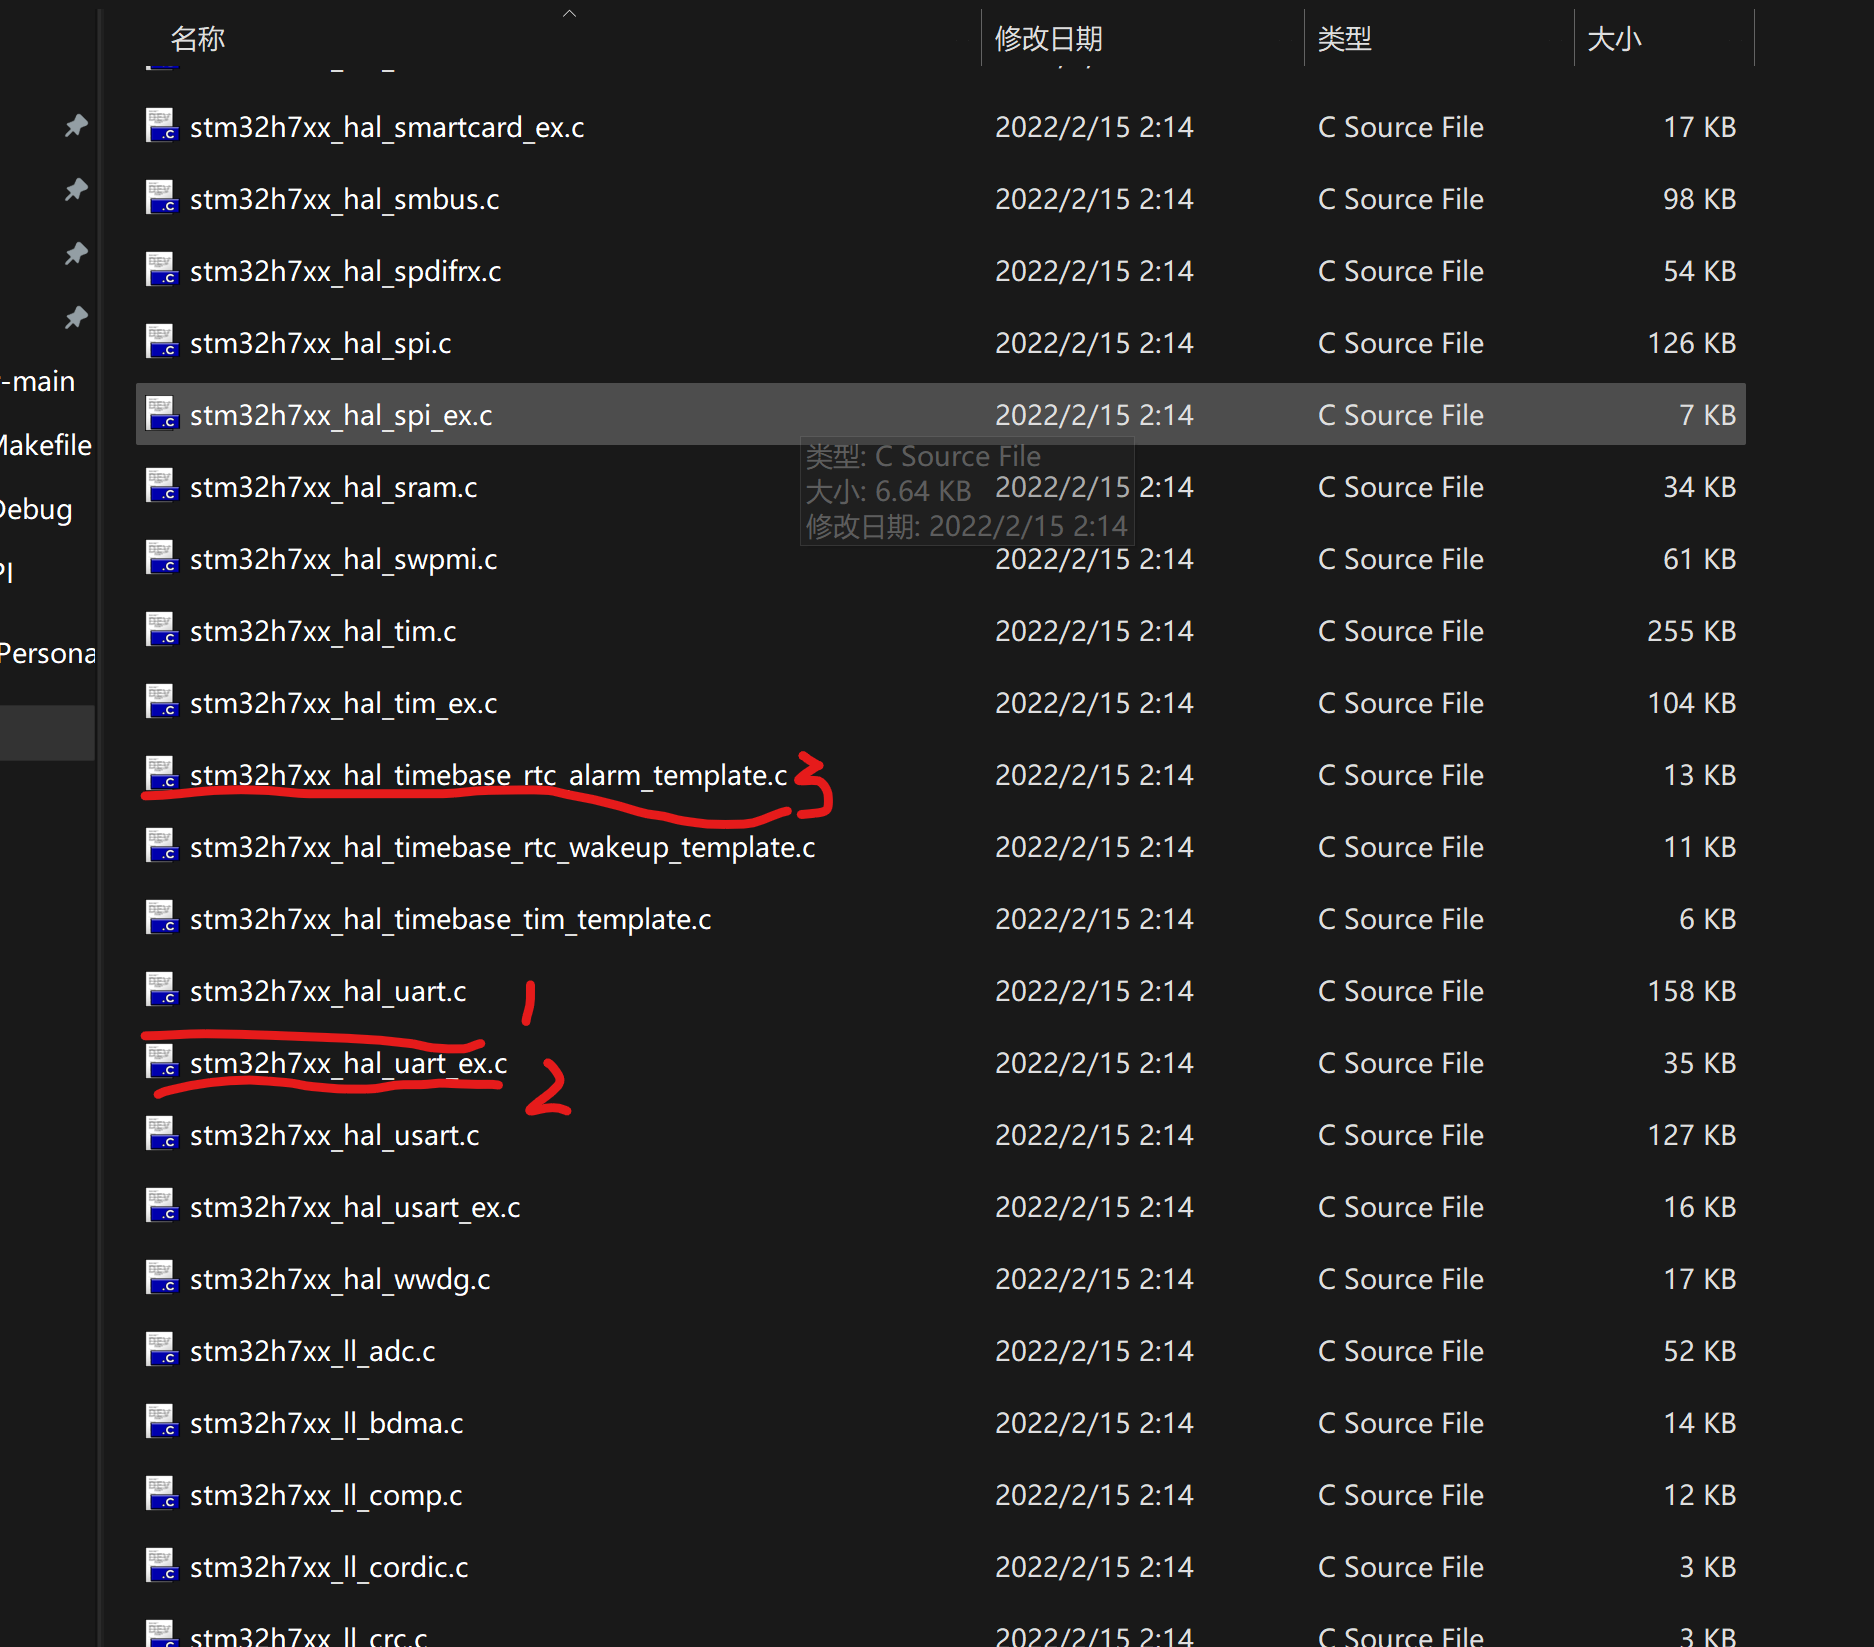Click the file icon for stm32h7xx_hal_uart.c
Viewport: 1874px width, 1647px height.
pos(162,990)
